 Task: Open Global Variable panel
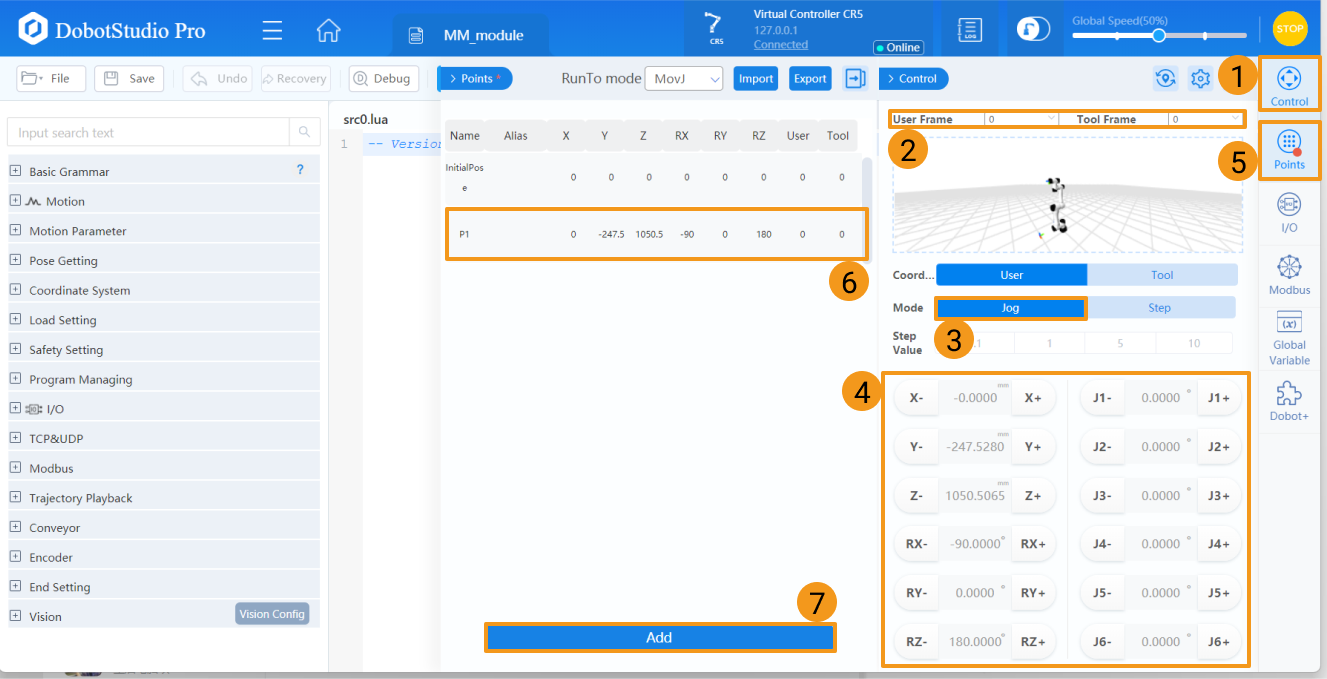(x=1289, y=336)
